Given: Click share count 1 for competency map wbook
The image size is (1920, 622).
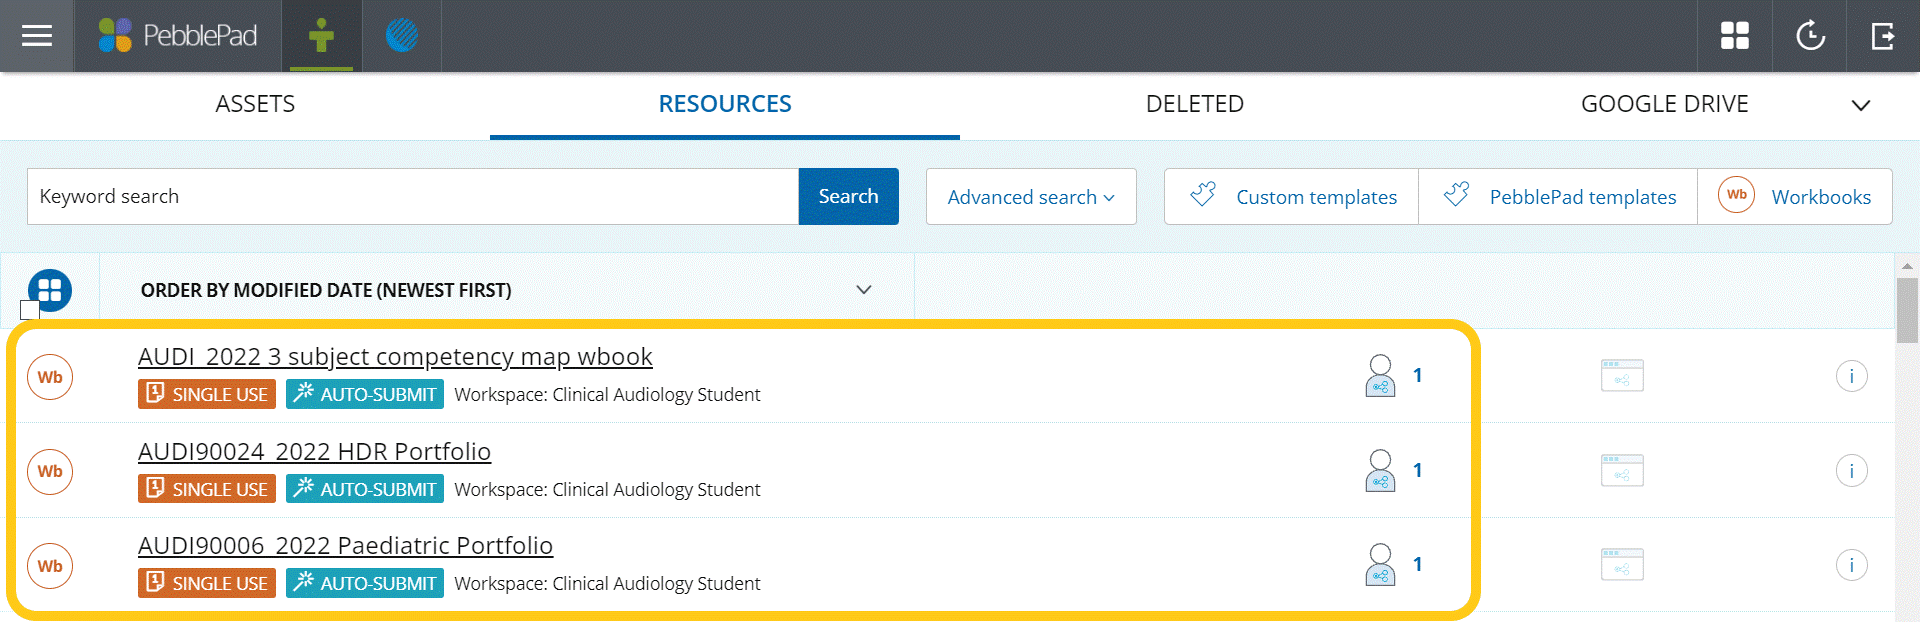Looking at the screenshot, I should [1417, 376].
